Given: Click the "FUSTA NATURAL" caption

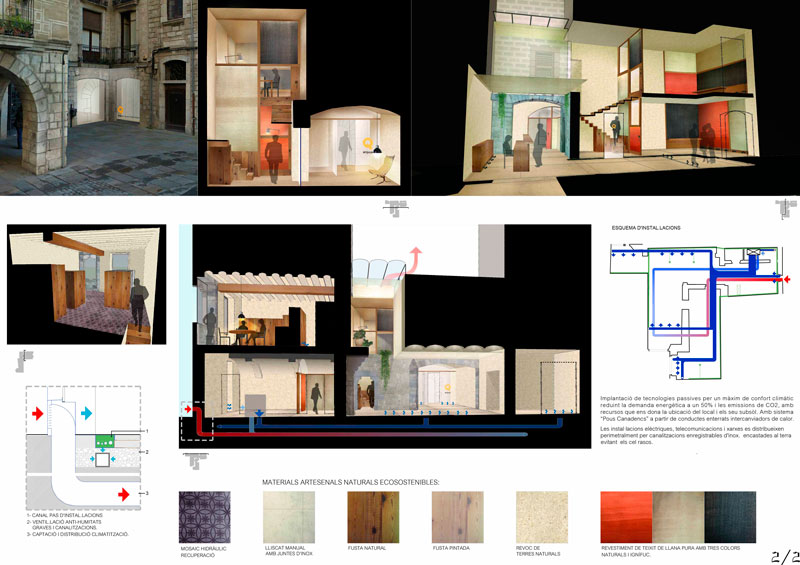Looking at the screenshot, I should [x=367, y=548].
